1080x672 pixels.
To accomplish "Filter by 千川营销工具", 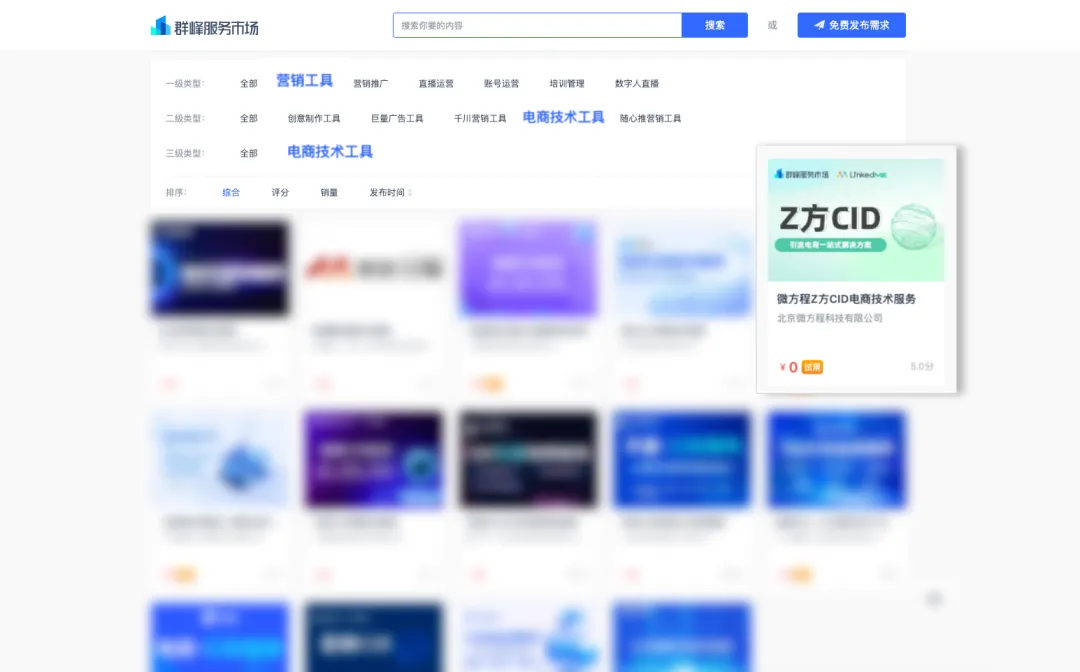I will tap(480, 118).
